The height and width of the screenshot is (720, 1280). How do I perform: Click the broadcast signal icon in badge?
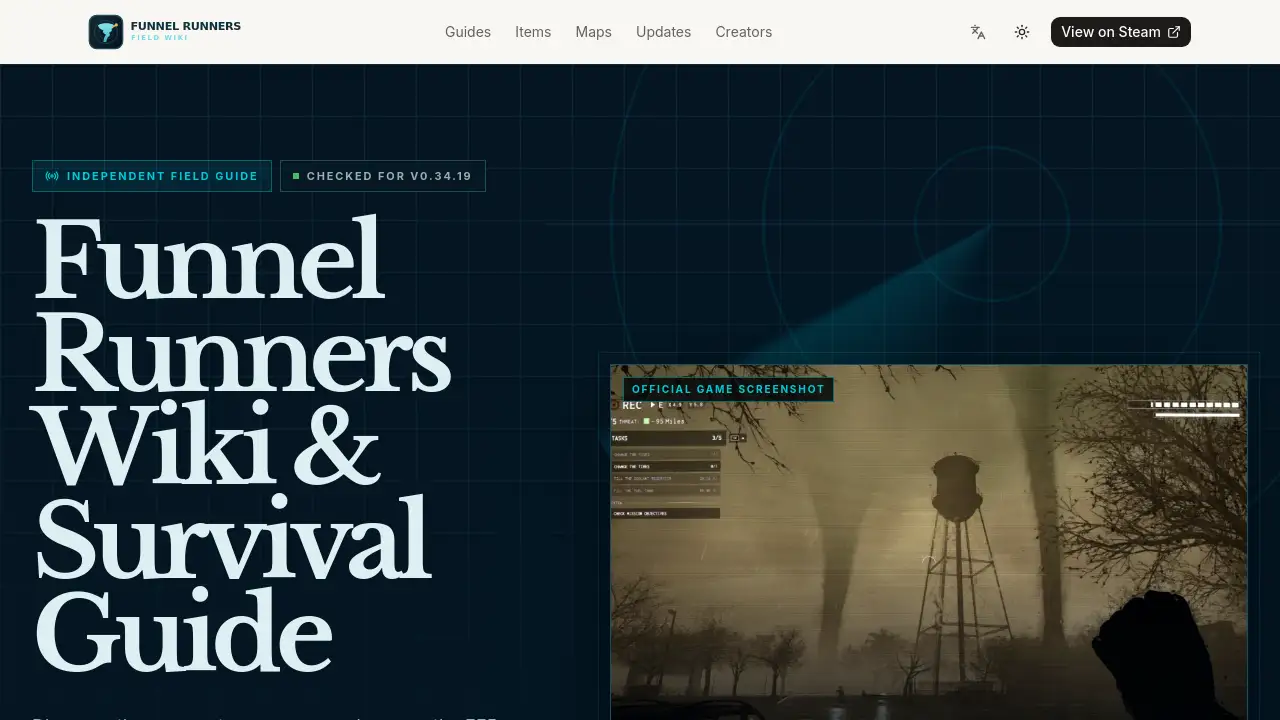point(52,176)
